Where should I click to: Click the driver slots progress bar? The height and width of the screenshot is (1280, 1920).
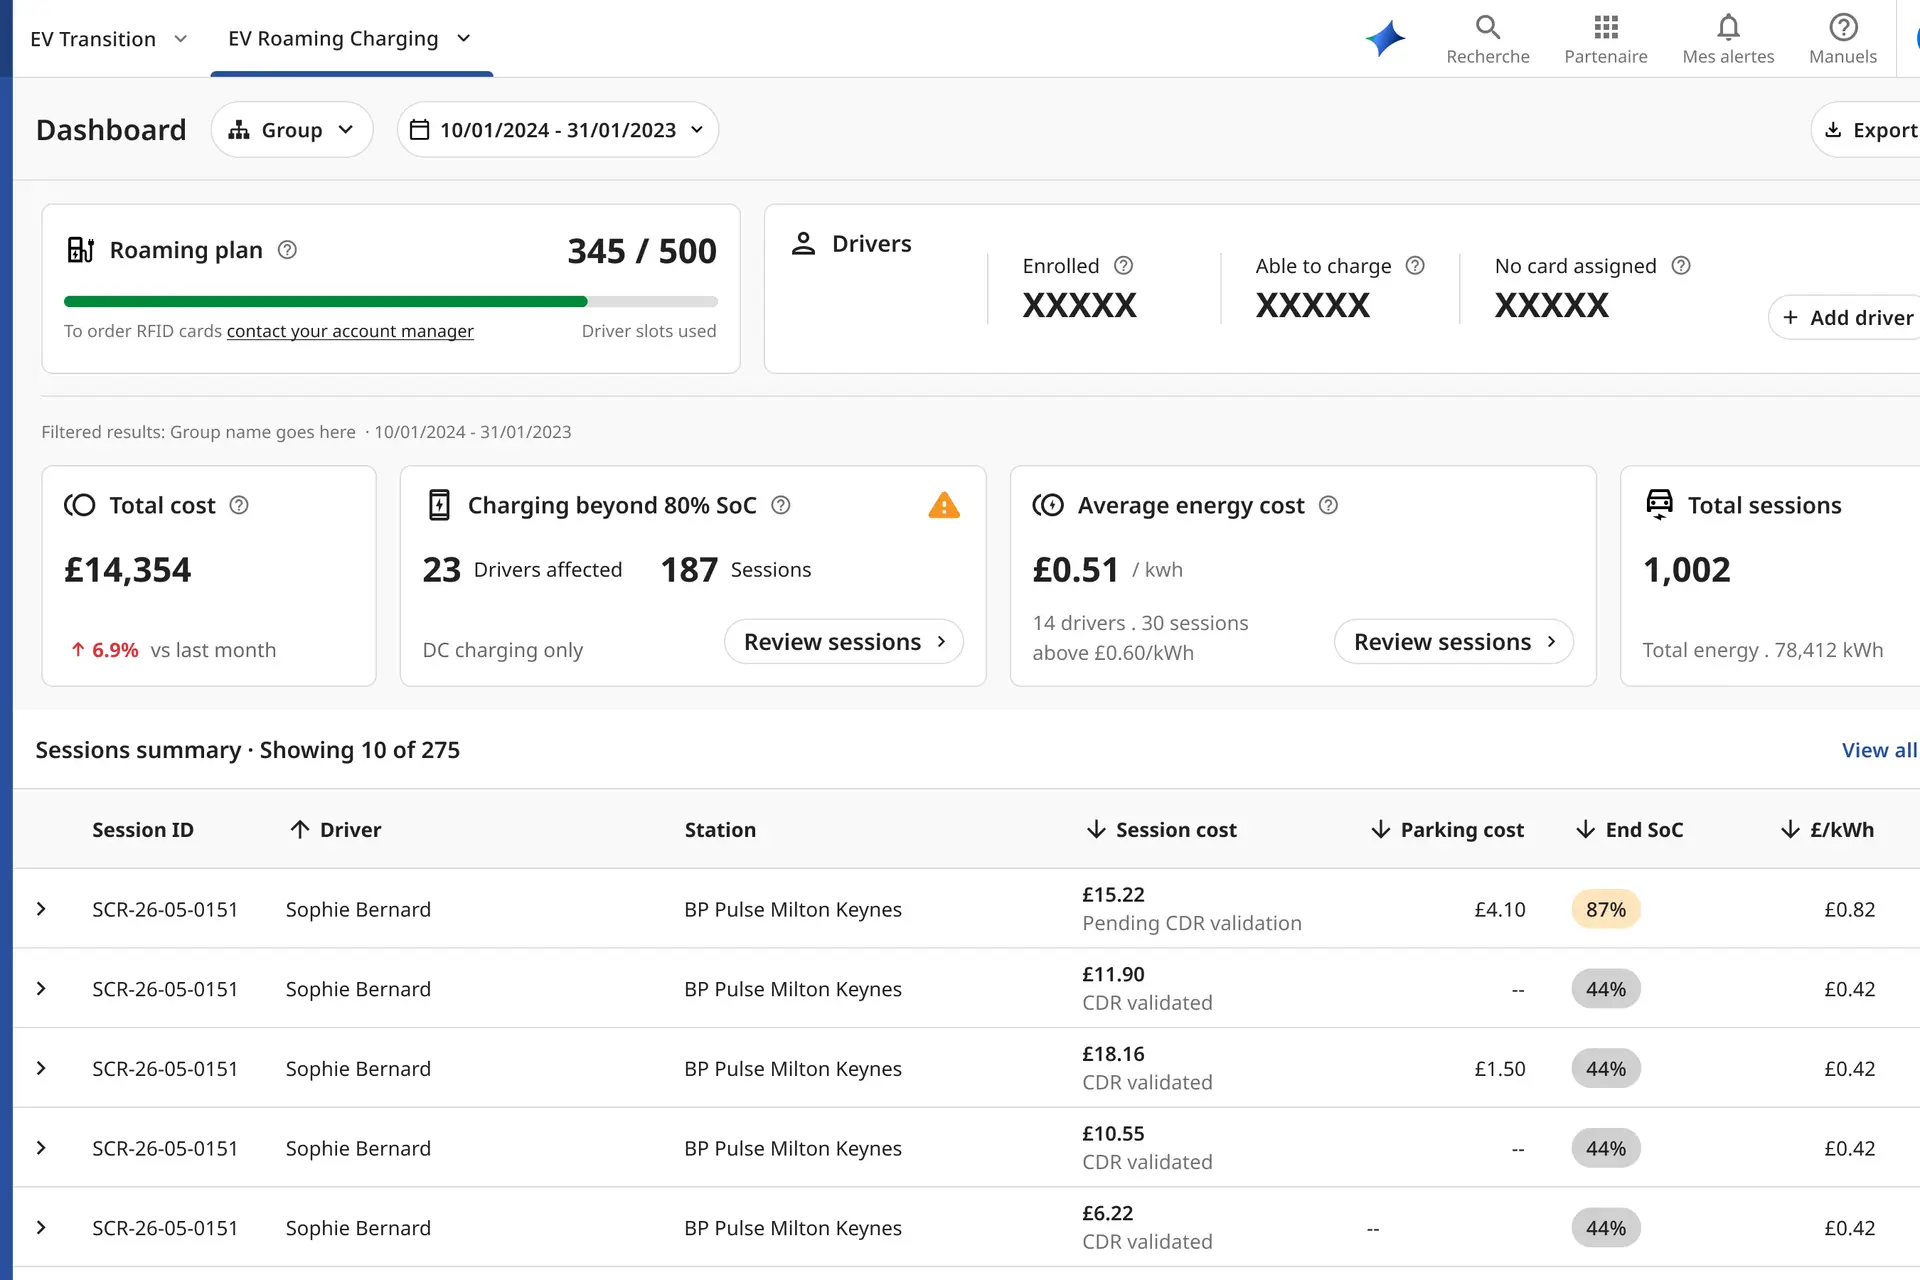click(x=391, y=301)
